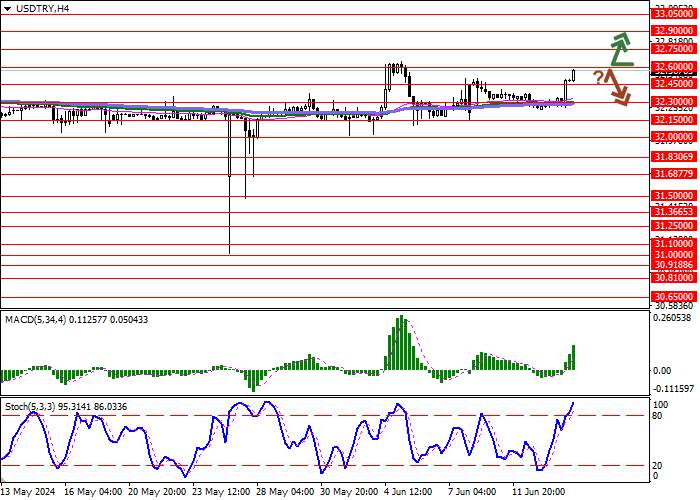The height and width of the screenshot is (500, 700).
Task: Select the 31.83069 price level label
Action: (x=674, y=157)
